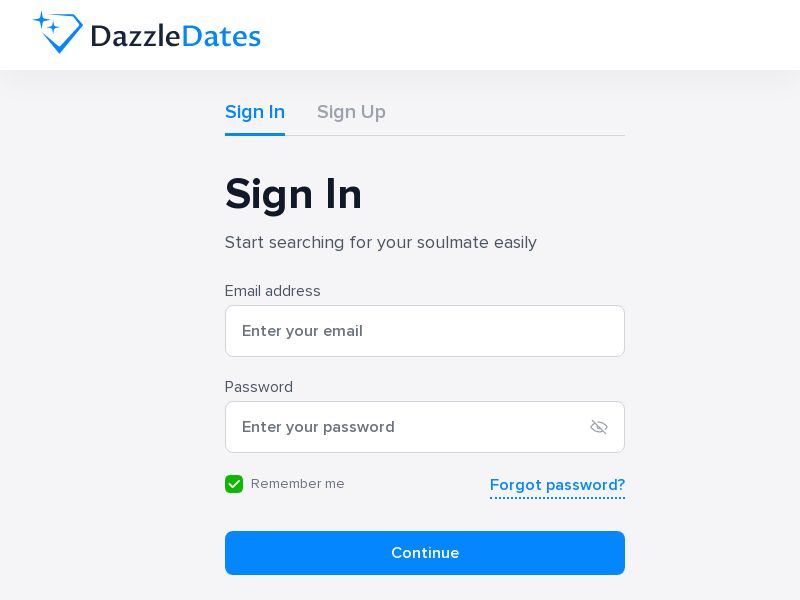The height and width of the screenshot is (600, 800).
Task: Click the DazzleDates brand name text
Action: [x=175, y=35]
